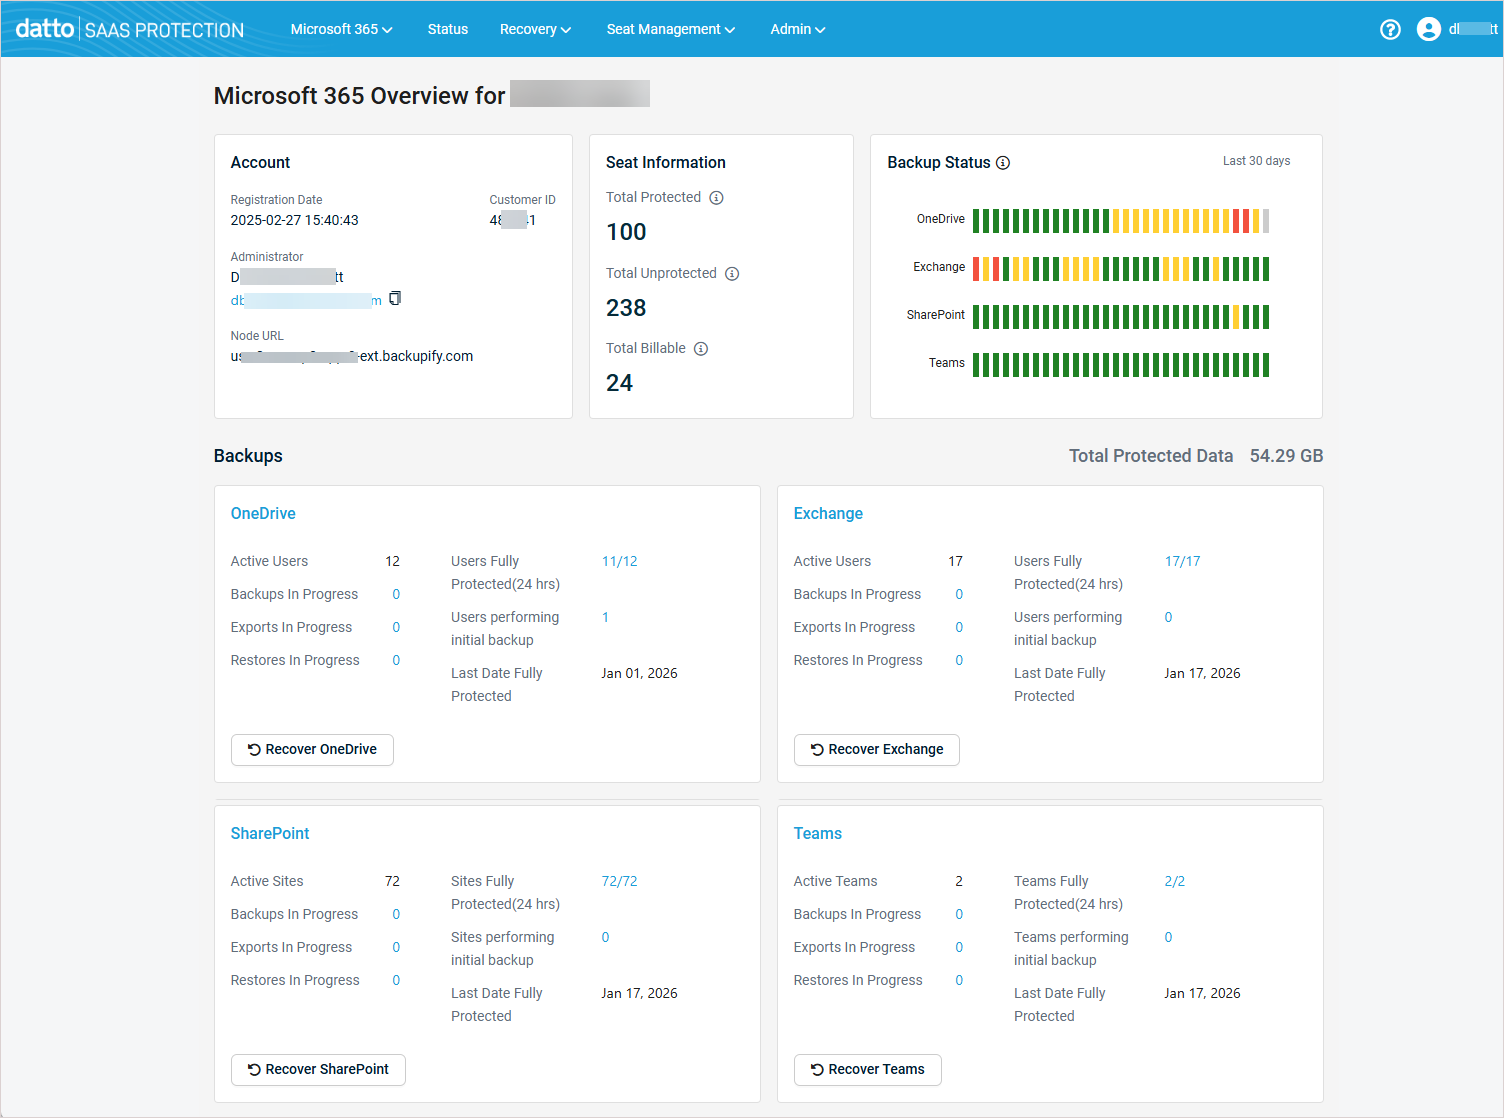Go to the Status page

447,29
